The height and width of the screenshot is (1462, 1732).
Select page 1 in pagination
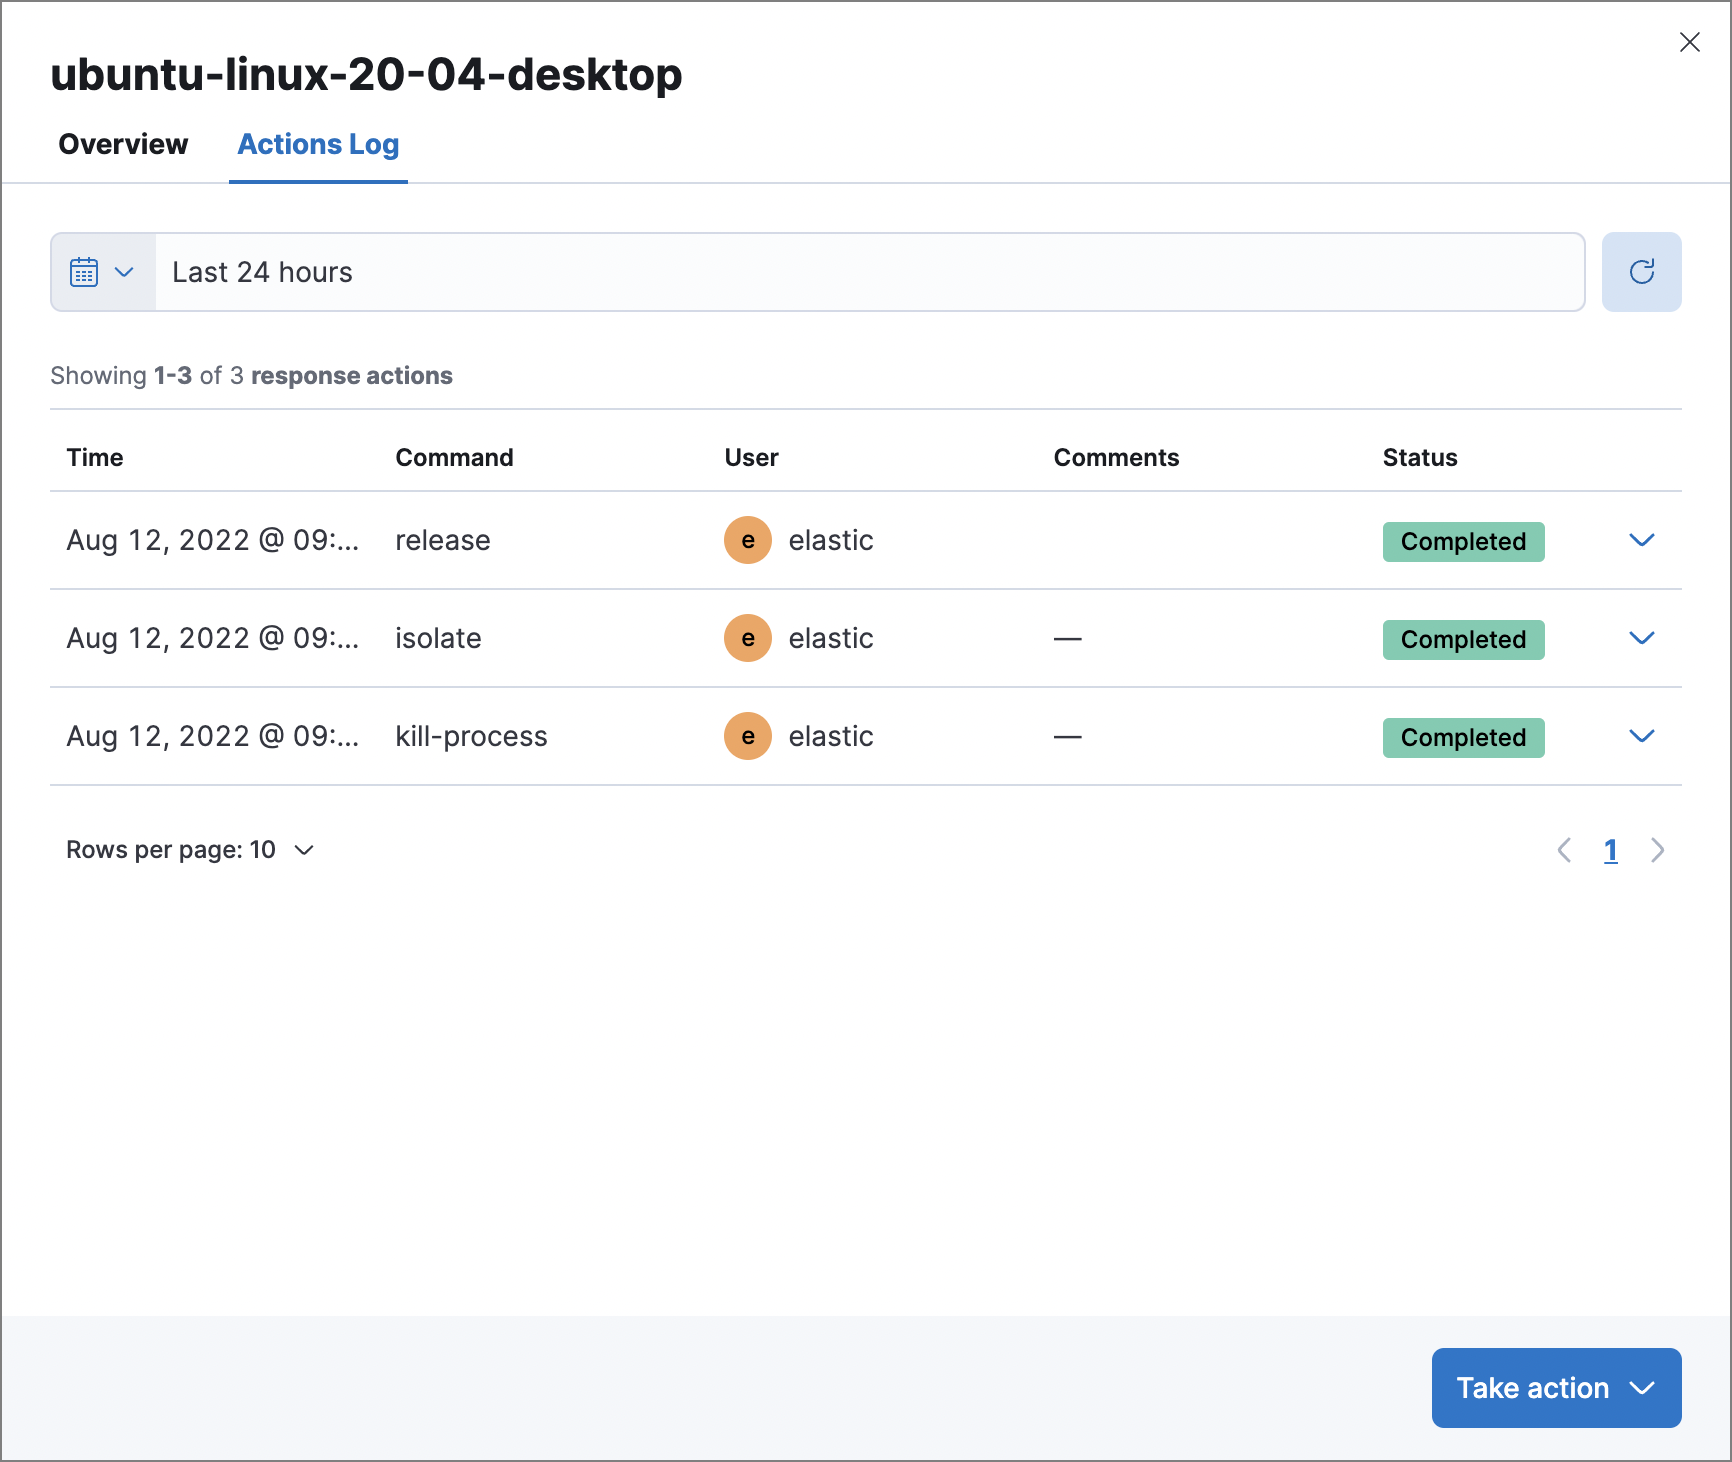(x=1611, y=850)
